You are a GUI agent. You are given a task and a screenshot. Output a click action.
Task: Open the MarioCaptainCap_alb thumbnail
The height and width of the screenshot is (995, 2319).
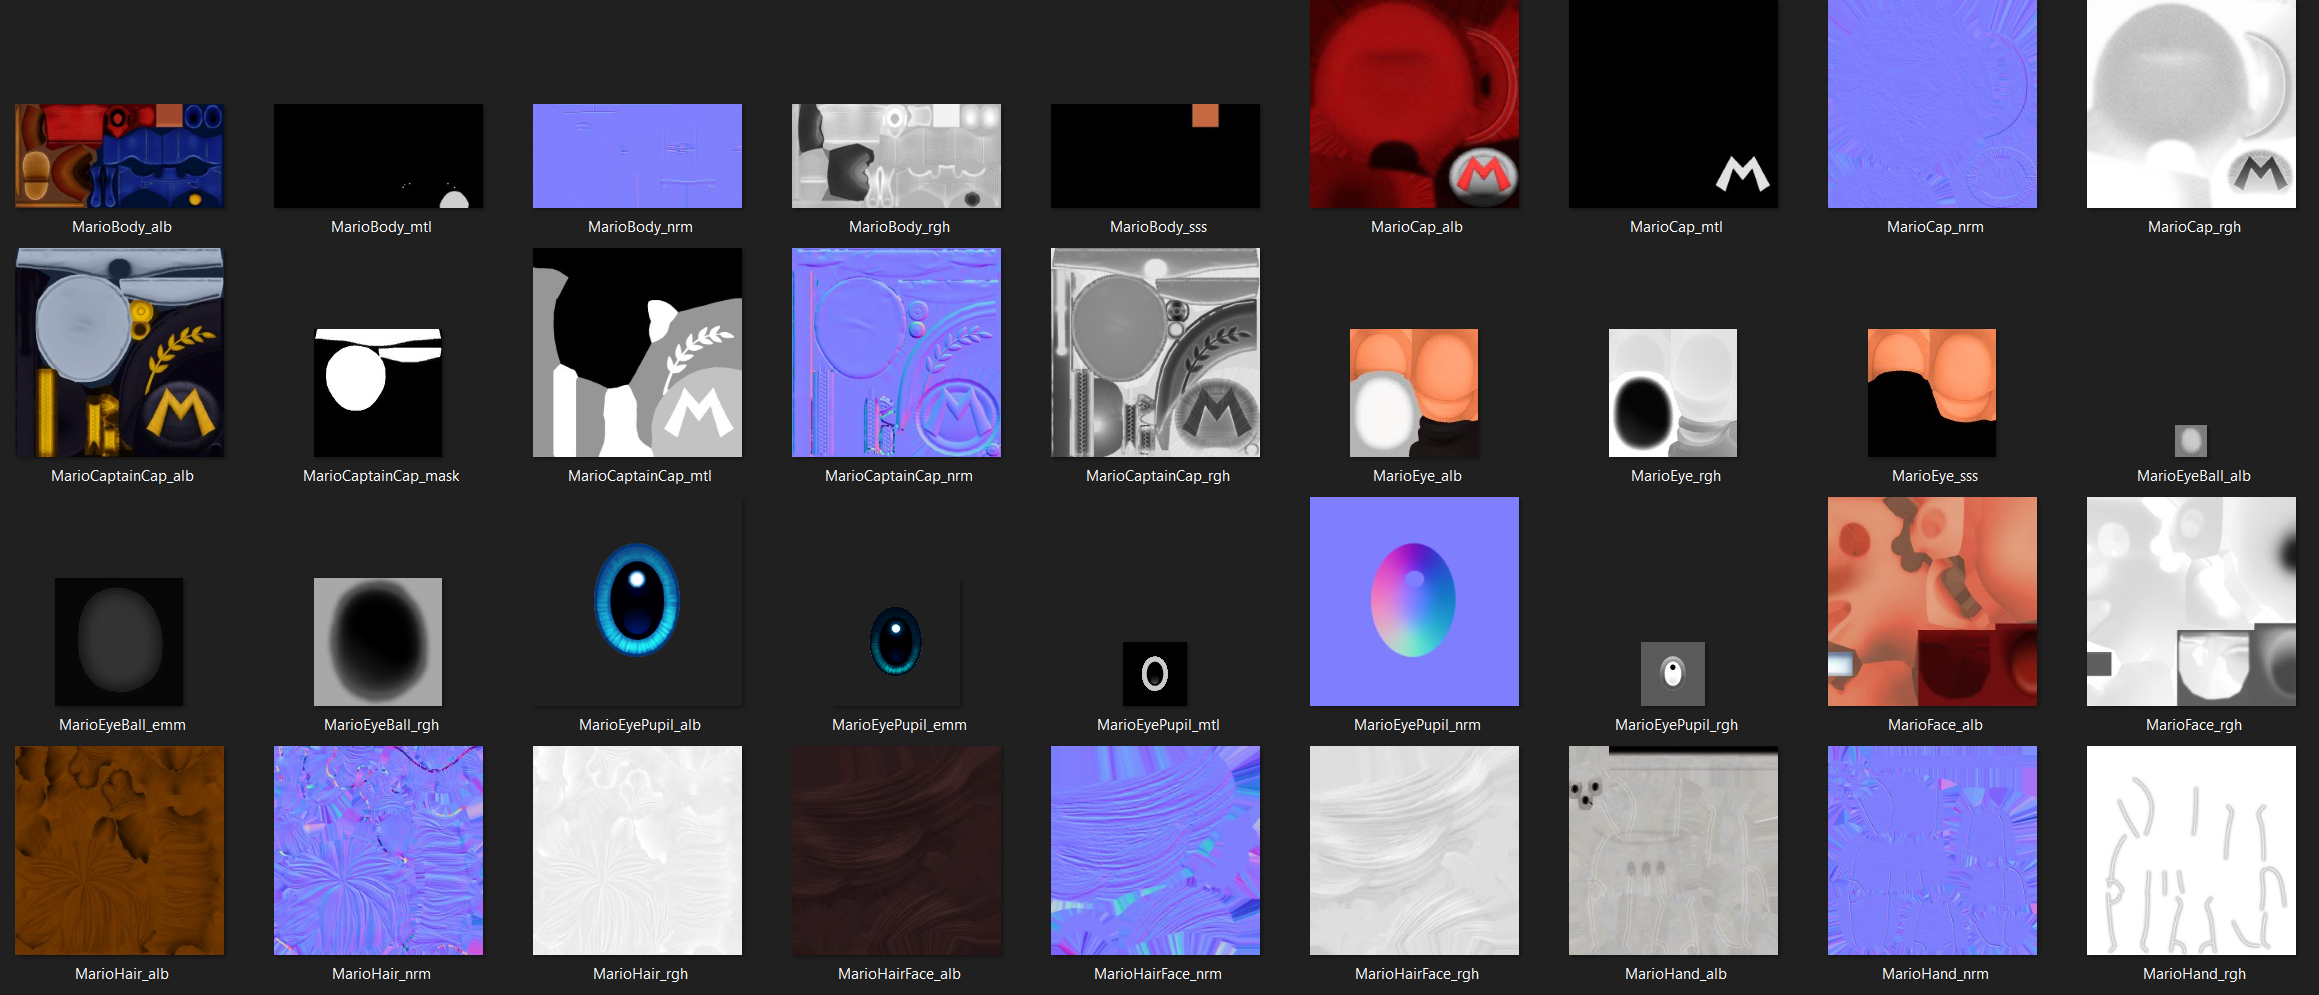(x=119, y=353)
